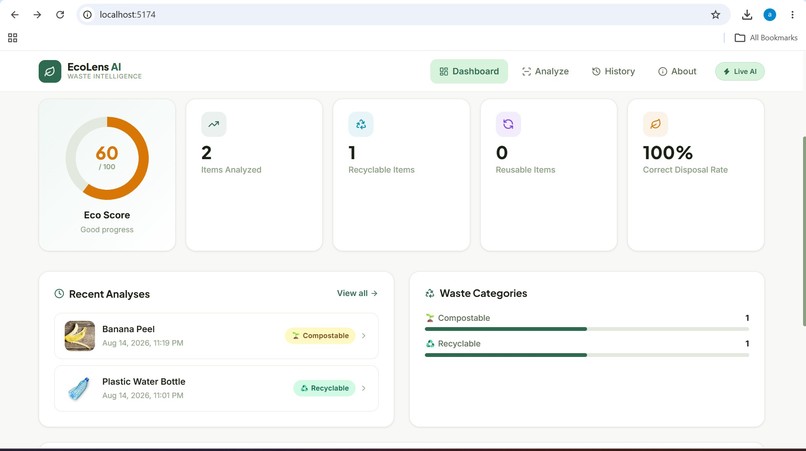This screenshot has height=451, width=806.
Task: Go to the About page
Action: click(677, 71)
